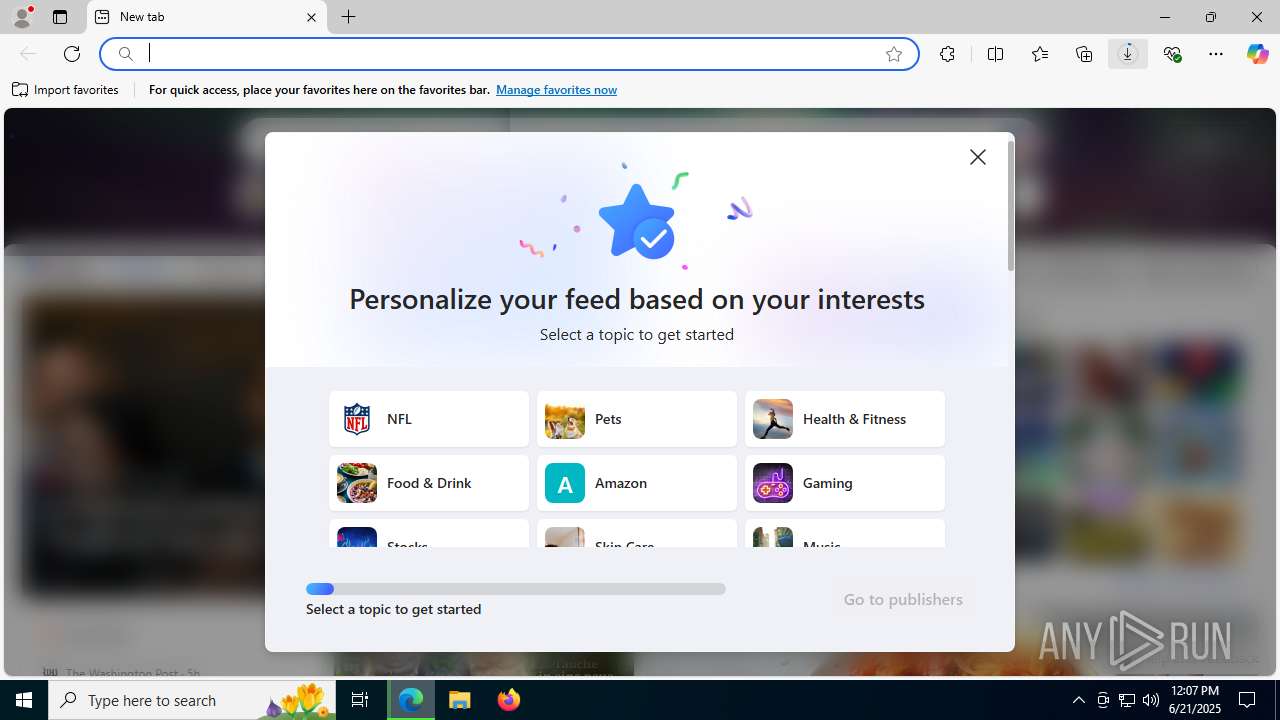Image resolution: width=1280 pixels, height=720 pixels.
Task: Click the taskbar search box
Action: 192,700
